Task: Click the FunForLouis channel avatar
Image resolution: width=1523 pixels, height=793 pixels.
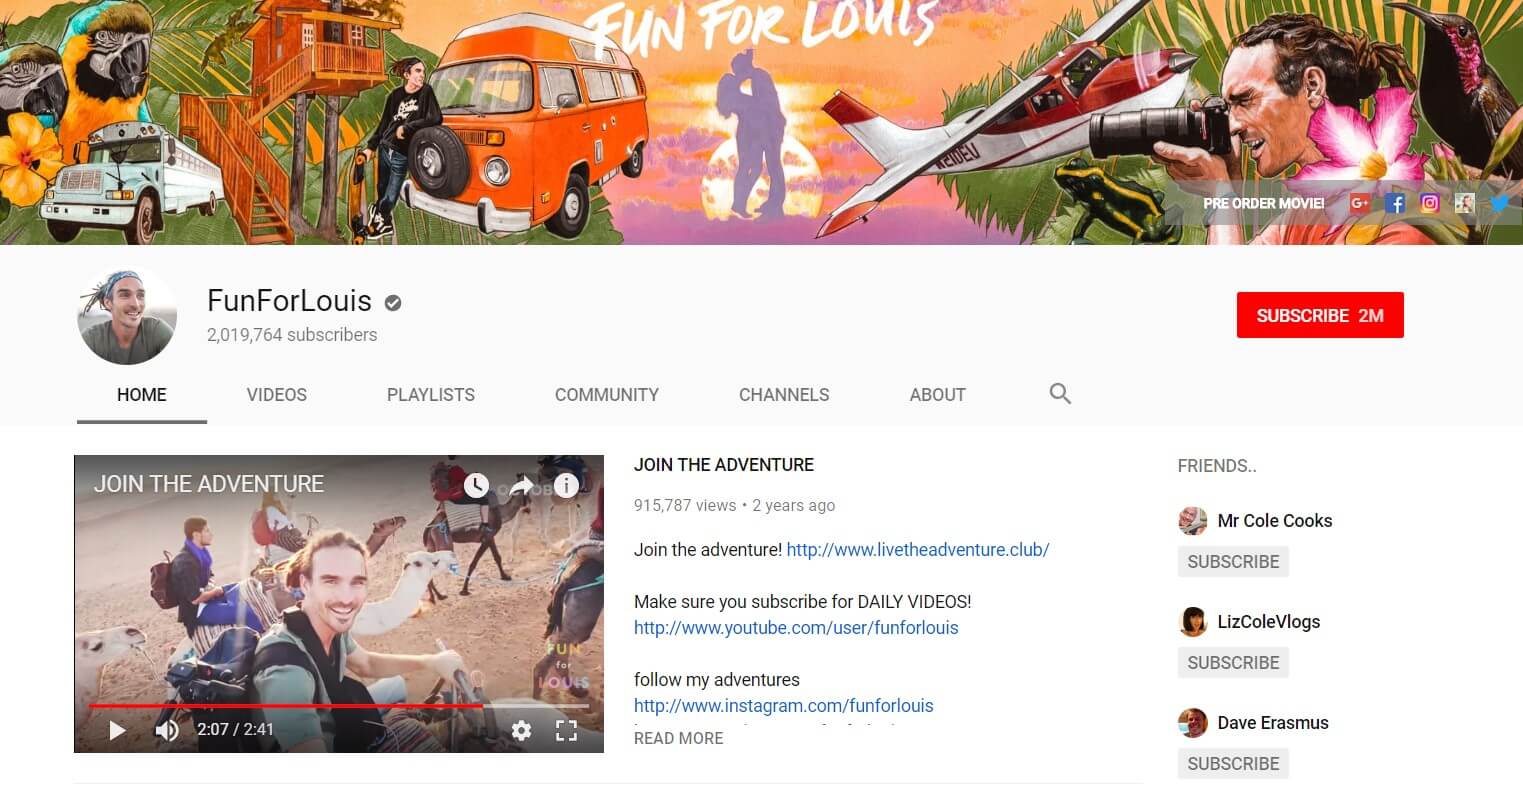Action: 127,316
